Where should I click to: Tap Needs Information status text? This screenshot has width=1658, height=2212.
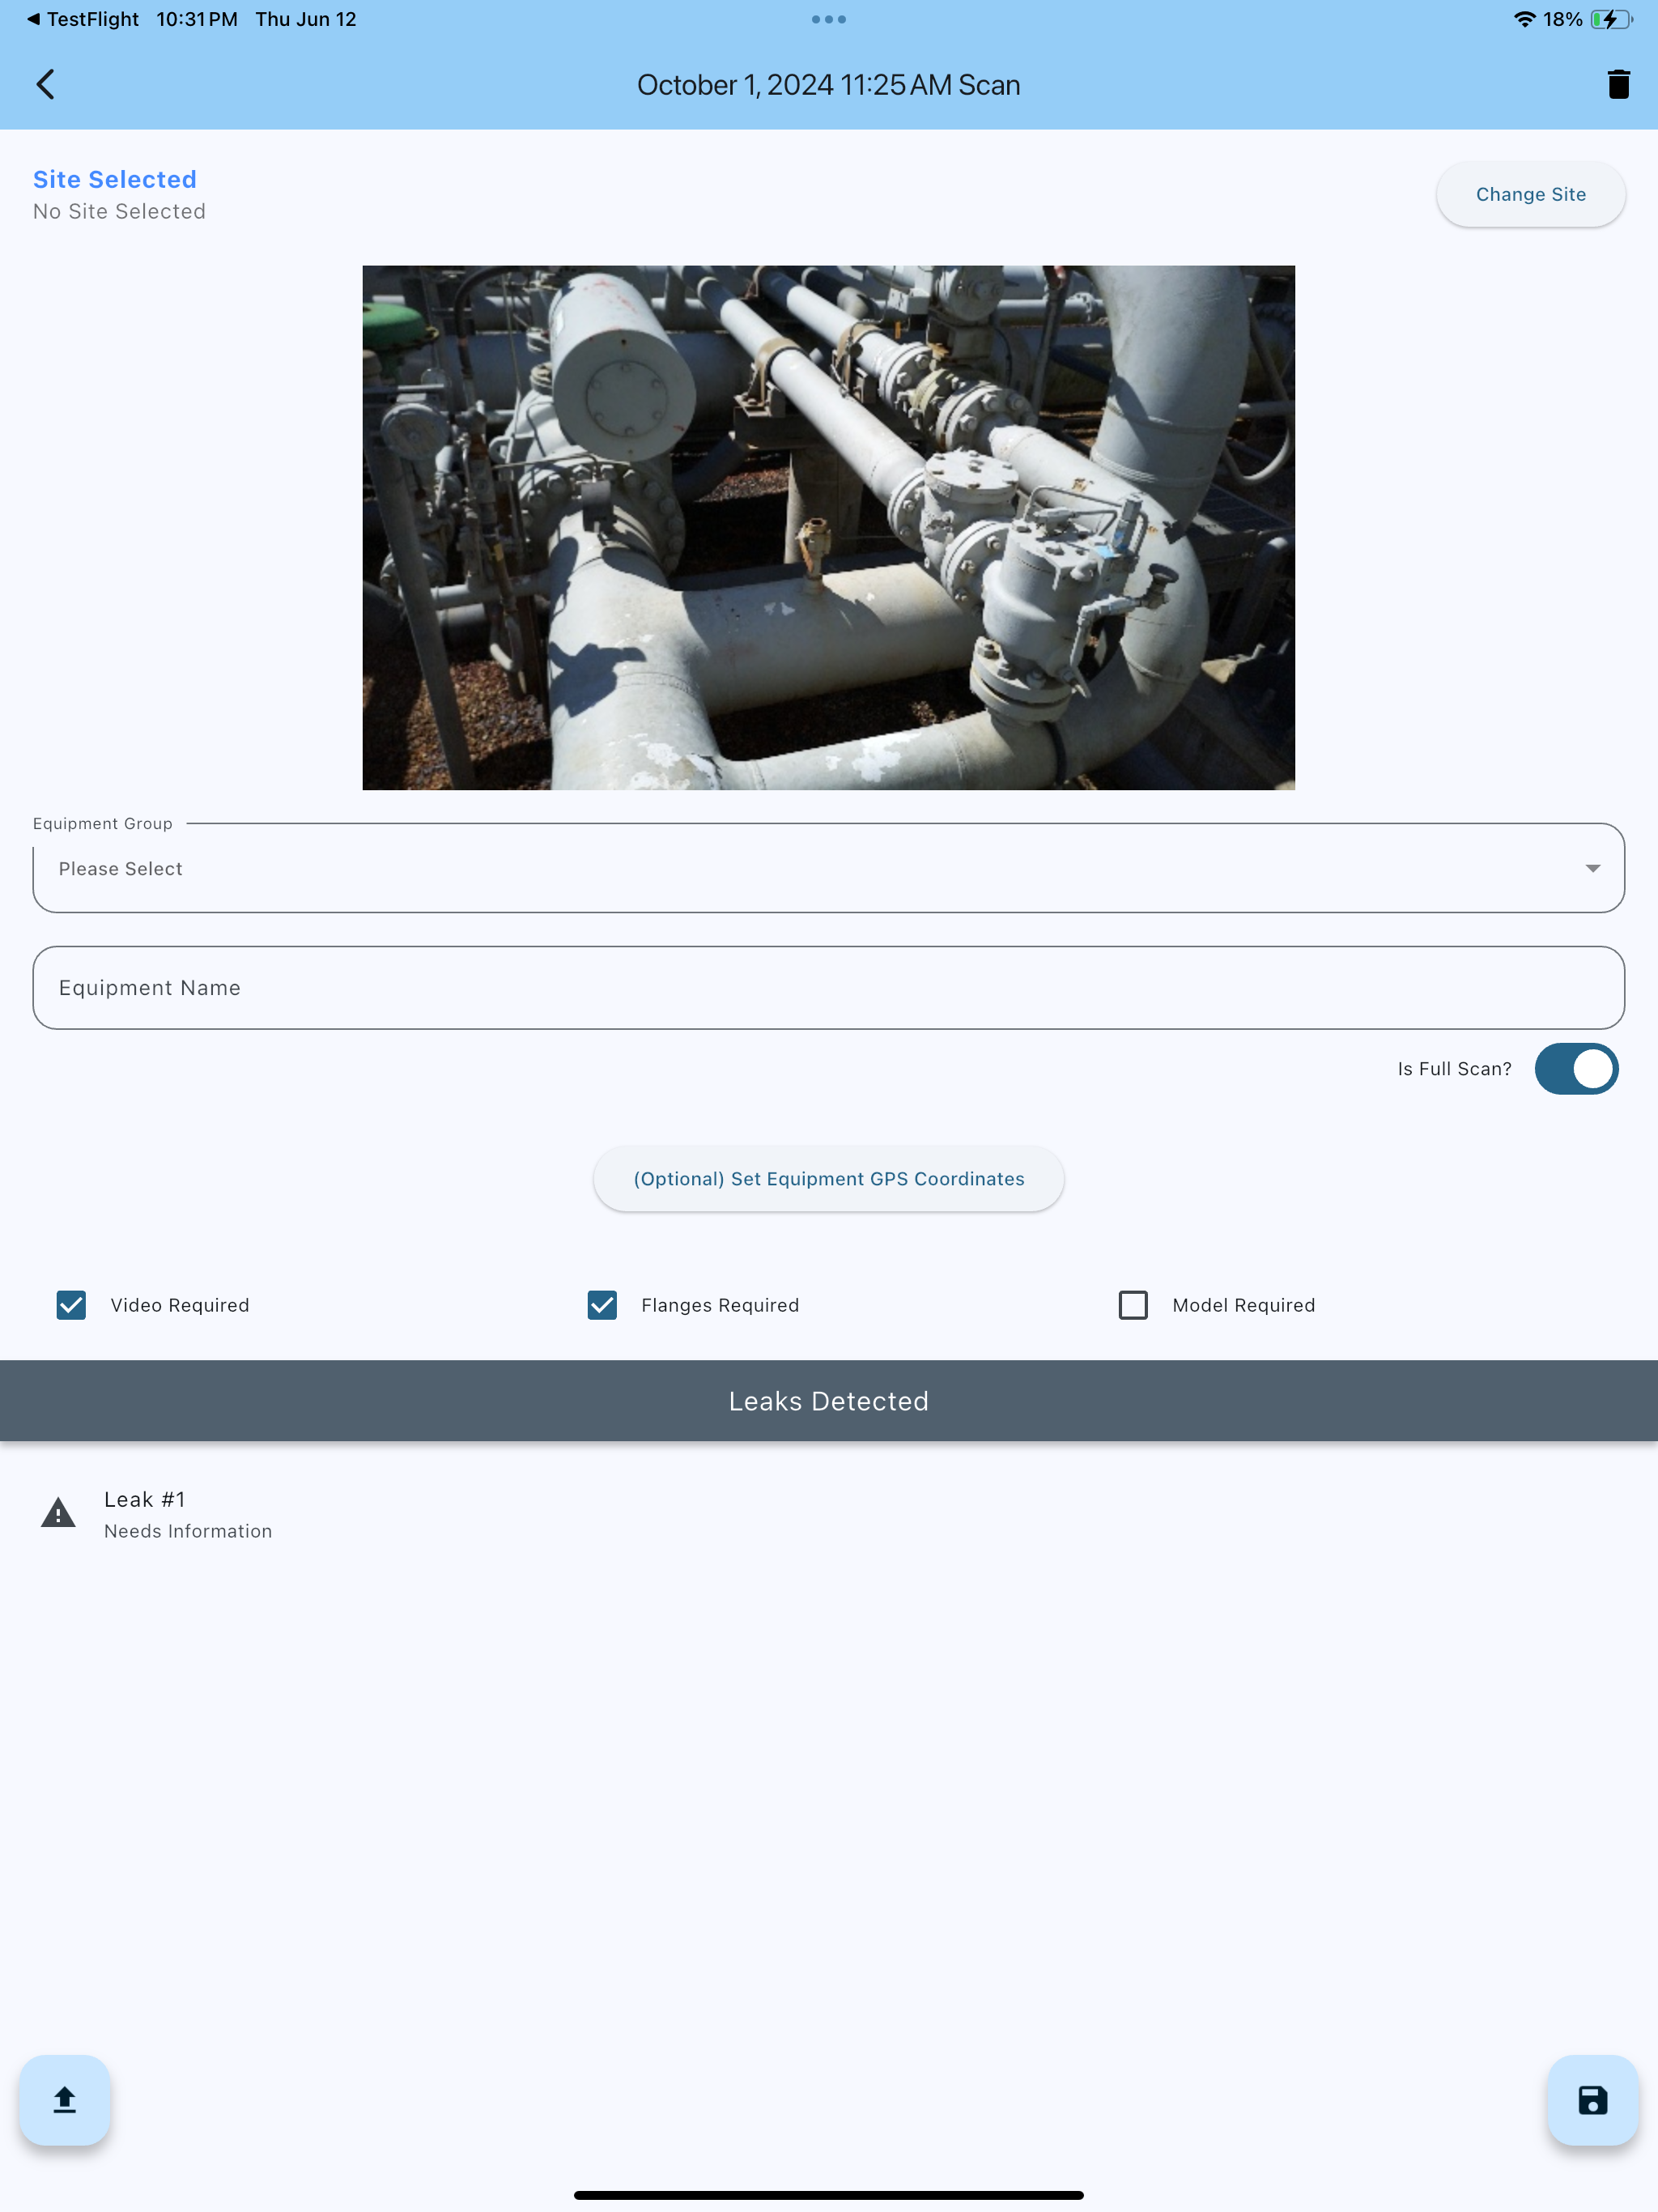pos(188,1531)
